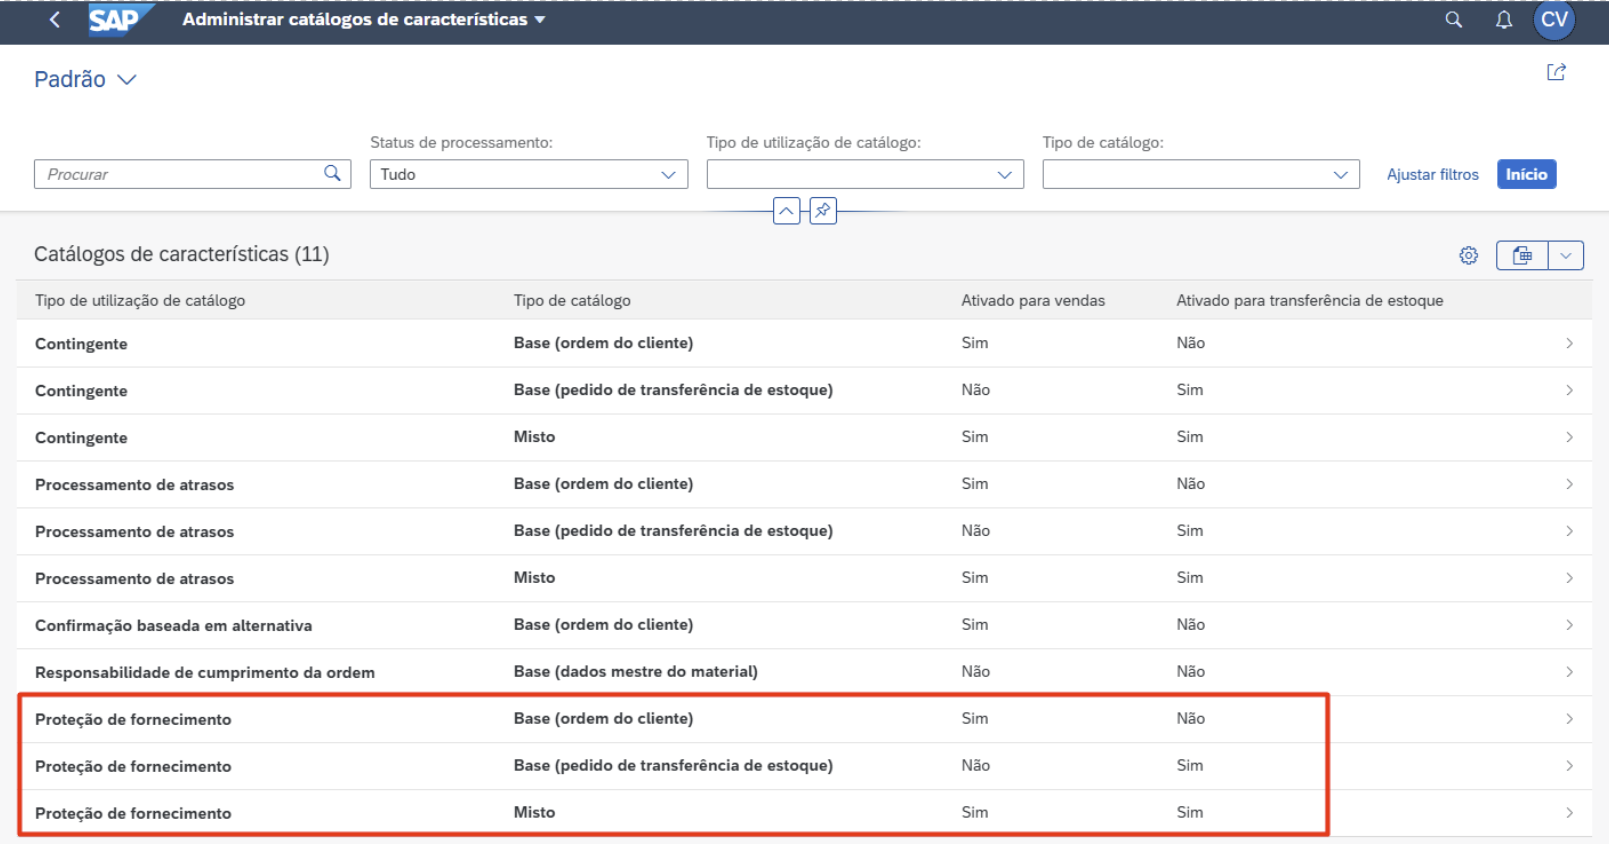
Task: Click the share icon near Padrão
Action: click(1556, 72)
